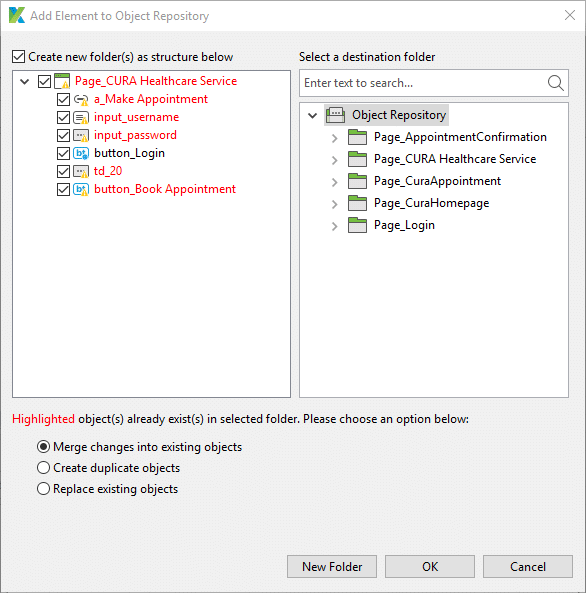Select the red Page_CURA Healthcare Service label
This screenshot has height=593, width=586.
pos(156,81)
